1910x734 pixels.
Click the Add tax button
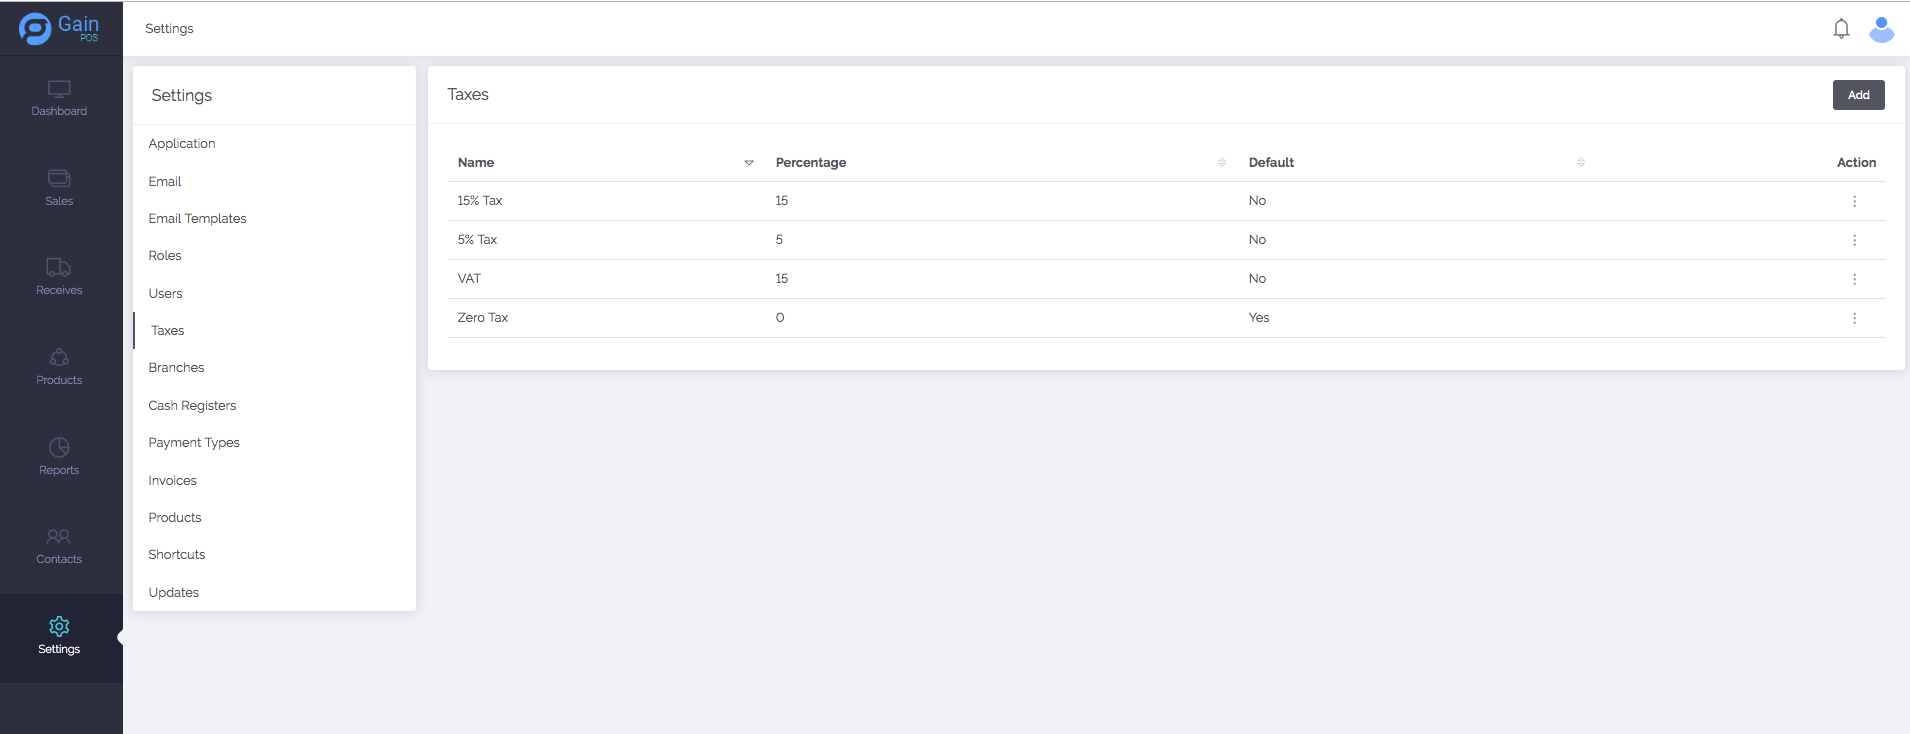(1858, 95)
